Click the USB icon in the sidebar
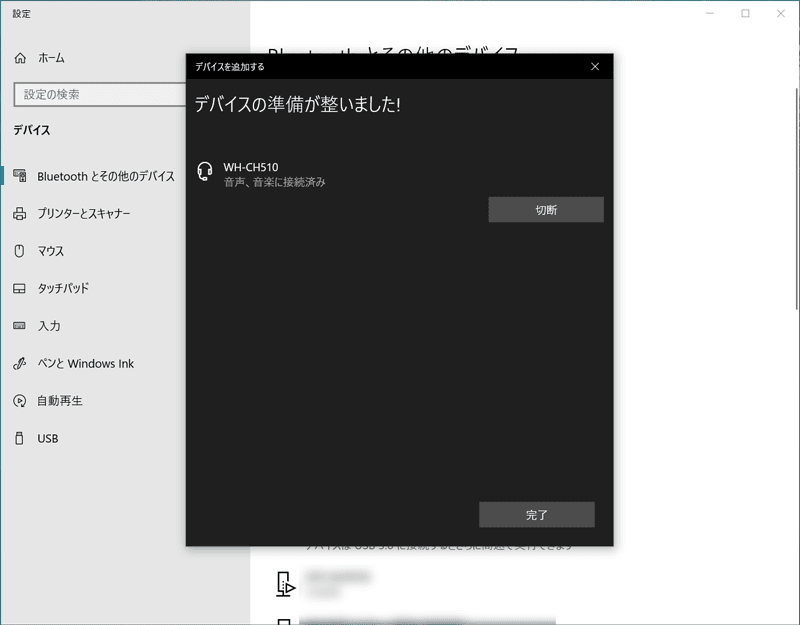The width and height of the screenshot is (800, 625). pyautogui.click(x=19, y=438)
